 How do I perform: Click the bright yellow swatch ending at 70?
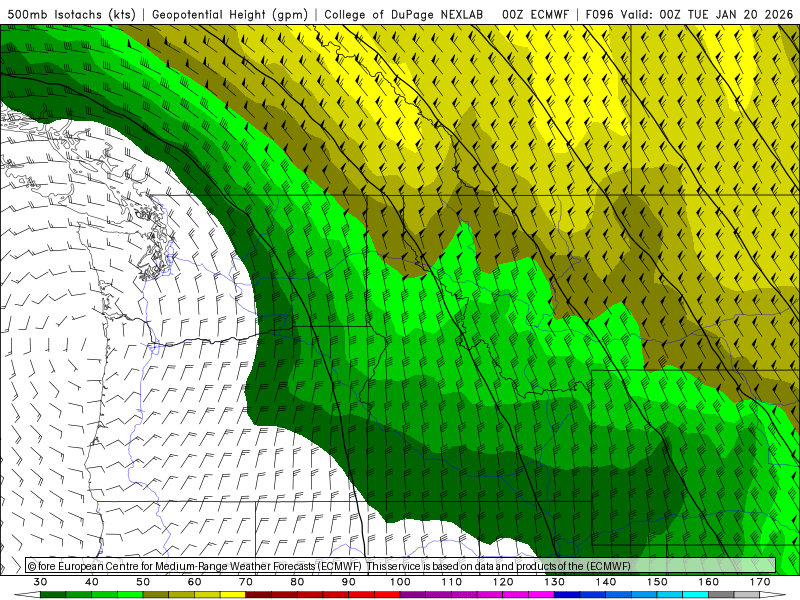(x=233, y=594)
